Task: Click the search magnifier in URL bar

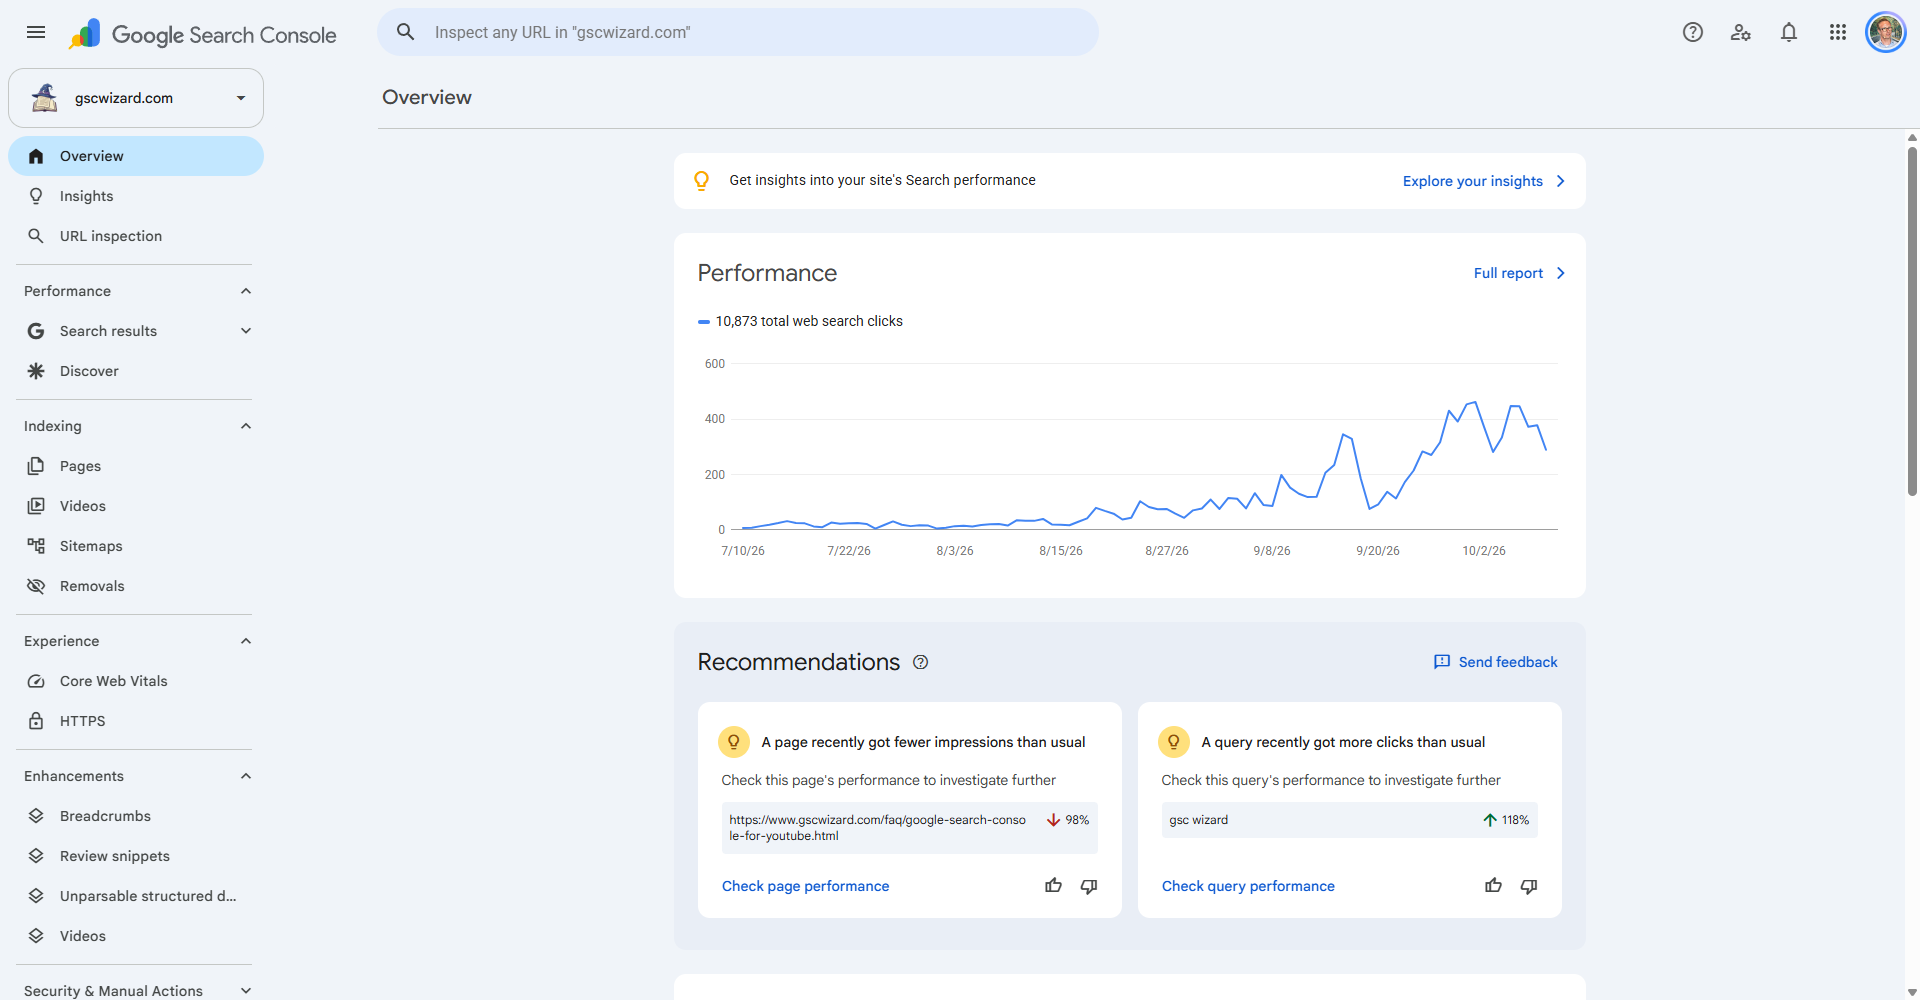Action: coord(406,32)
